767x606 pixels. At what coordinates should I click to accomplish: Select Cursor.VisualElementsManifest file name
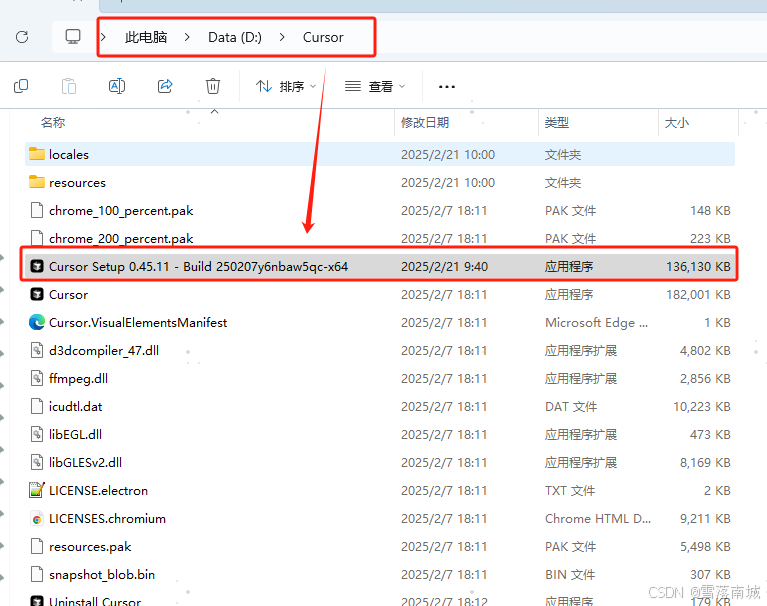138,323
